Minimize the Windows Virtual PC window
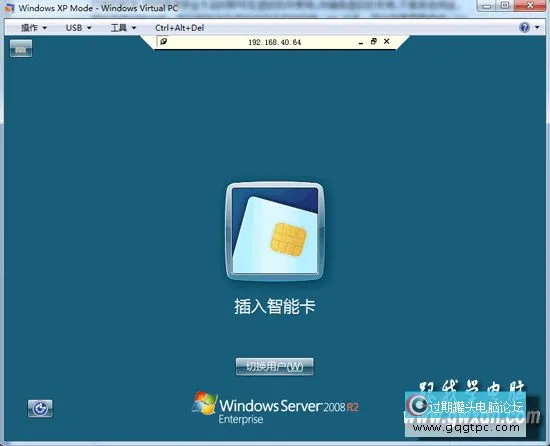This screenshot has height=446, width=550. click(487, 6)
